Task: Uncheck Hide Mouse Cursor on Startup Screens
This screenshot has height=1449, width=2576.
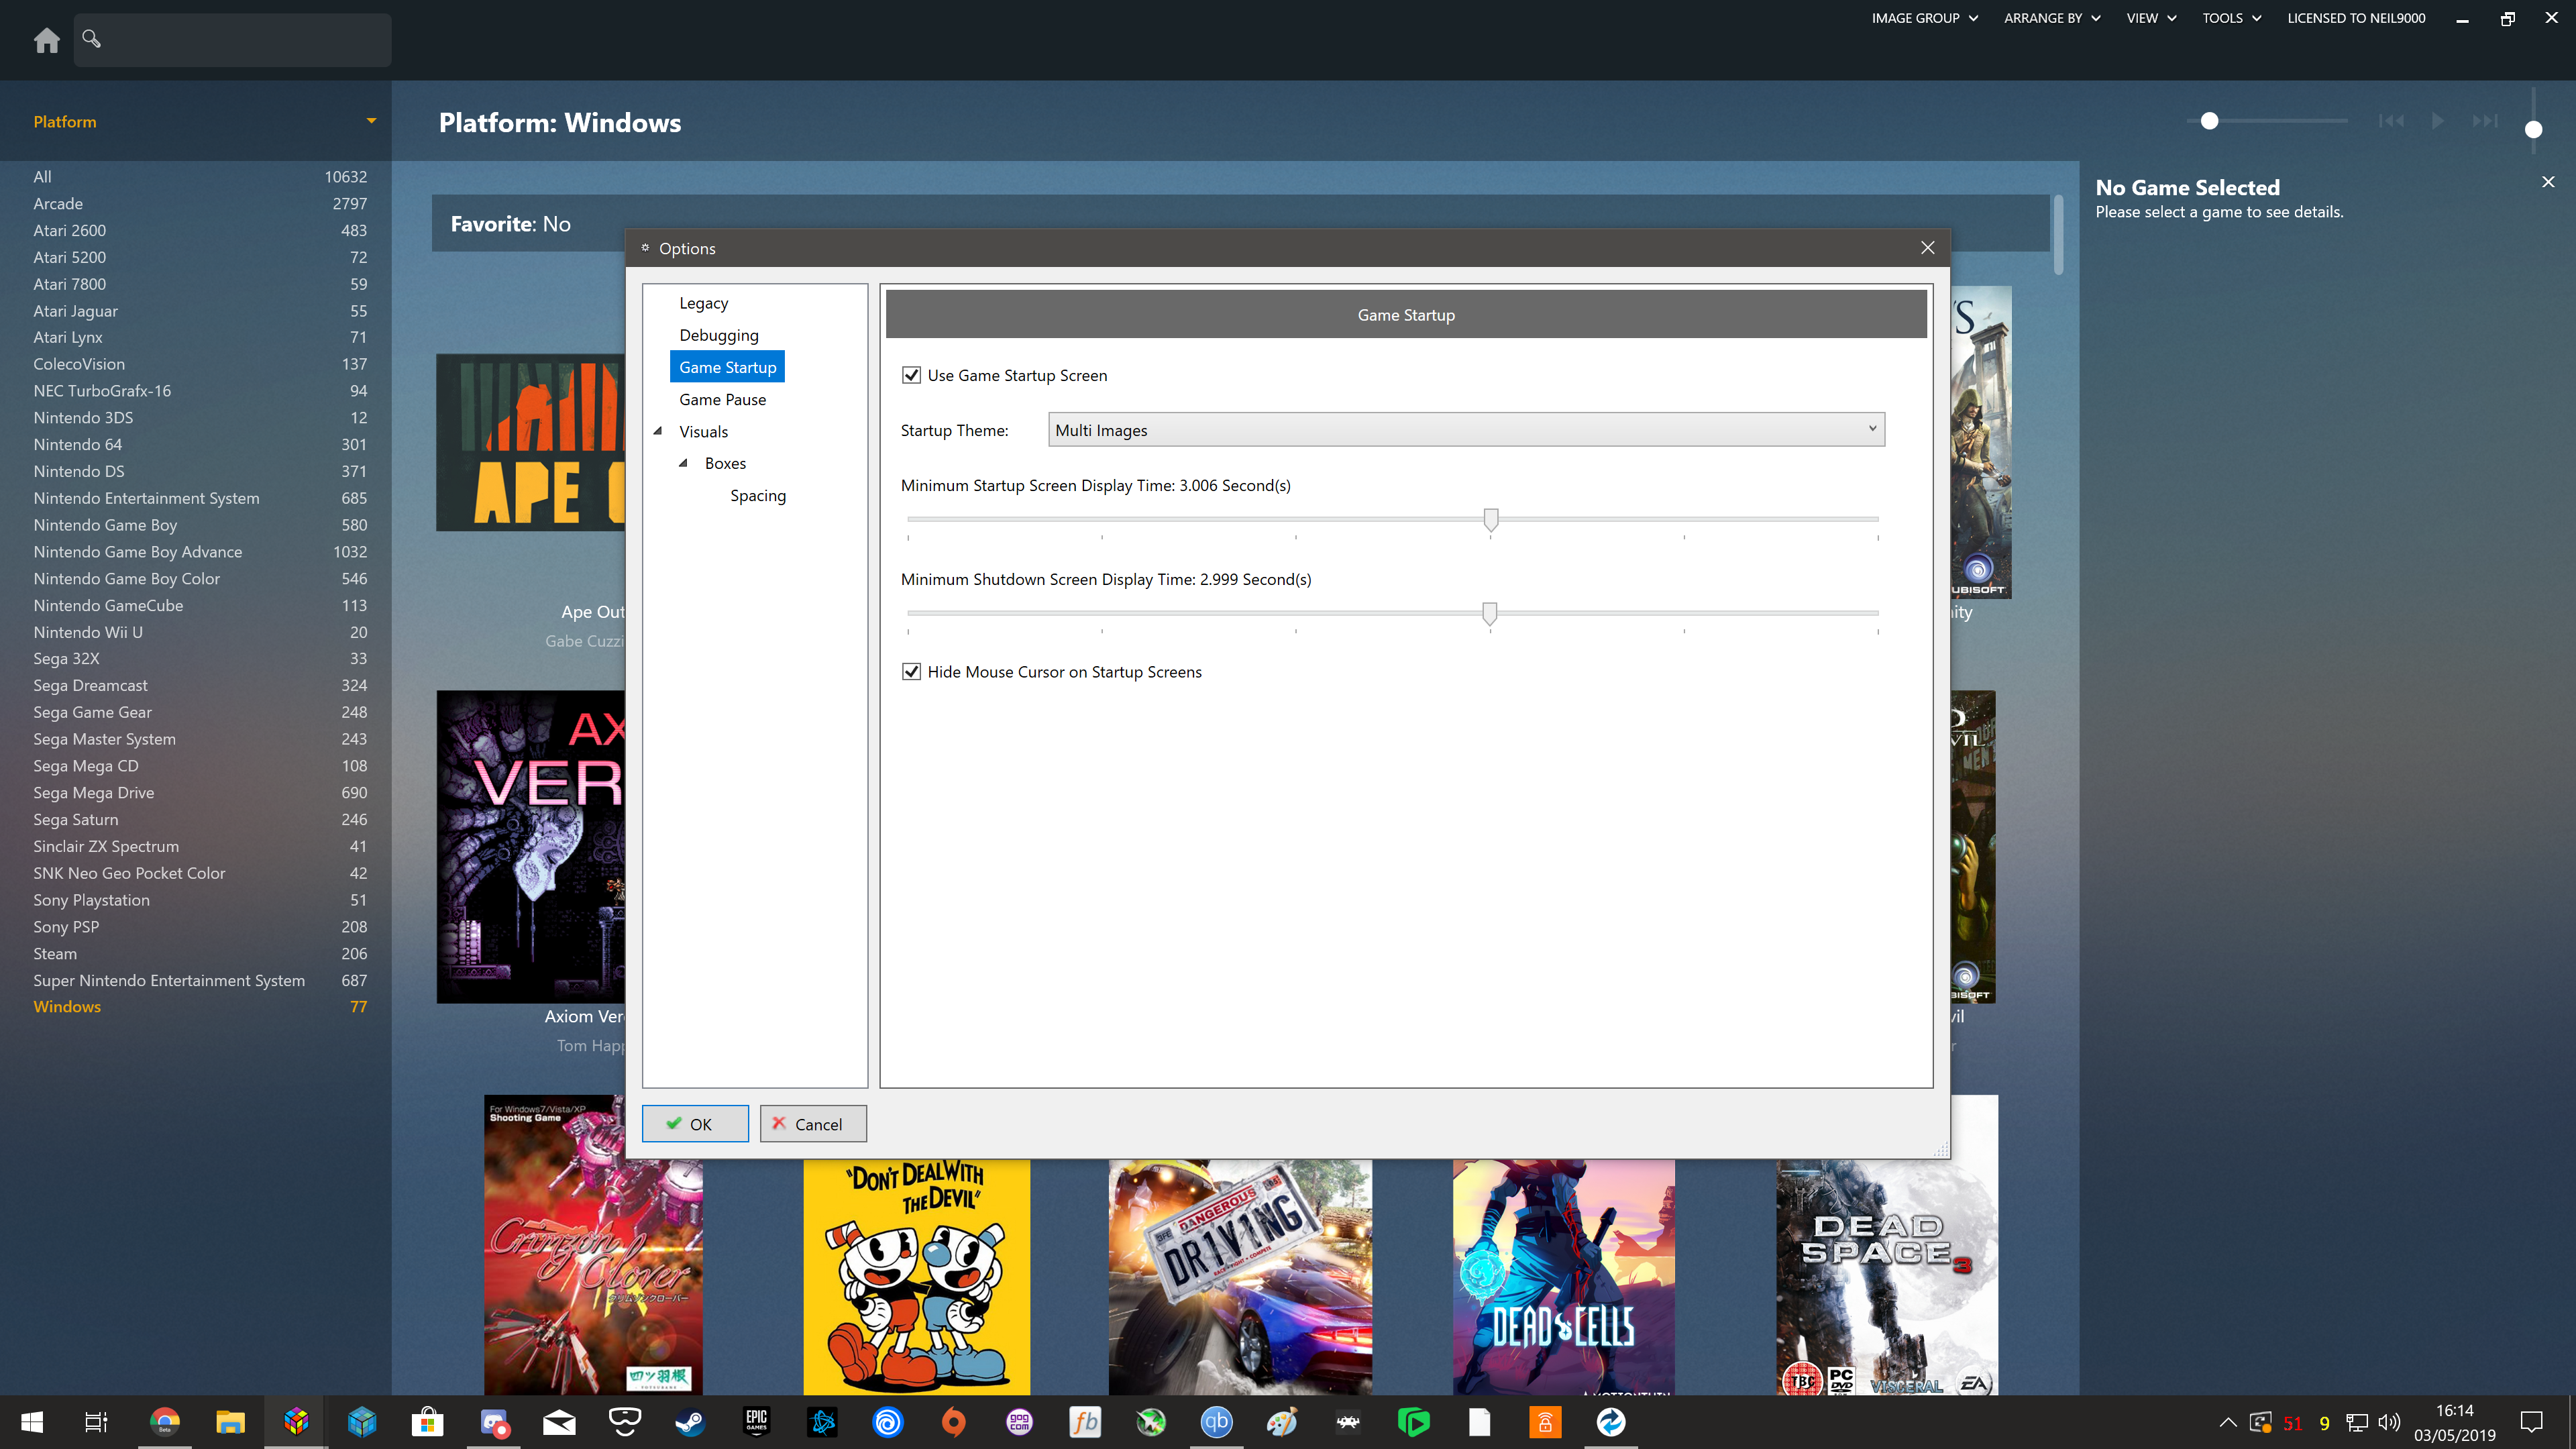Action: tap(911, 672)
